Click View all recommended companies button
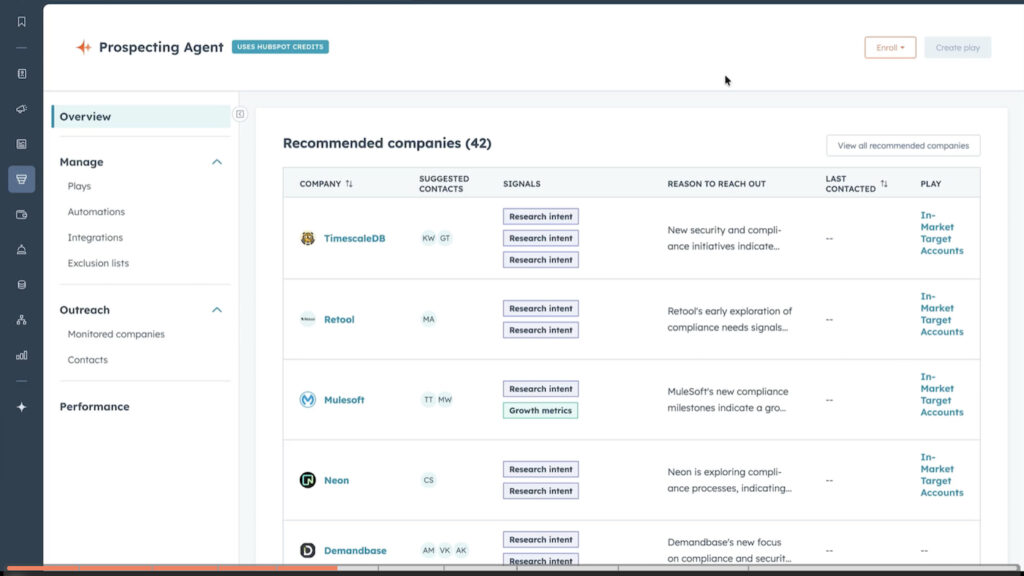This screenshot has height=576, width=1024. coord(903,146)
